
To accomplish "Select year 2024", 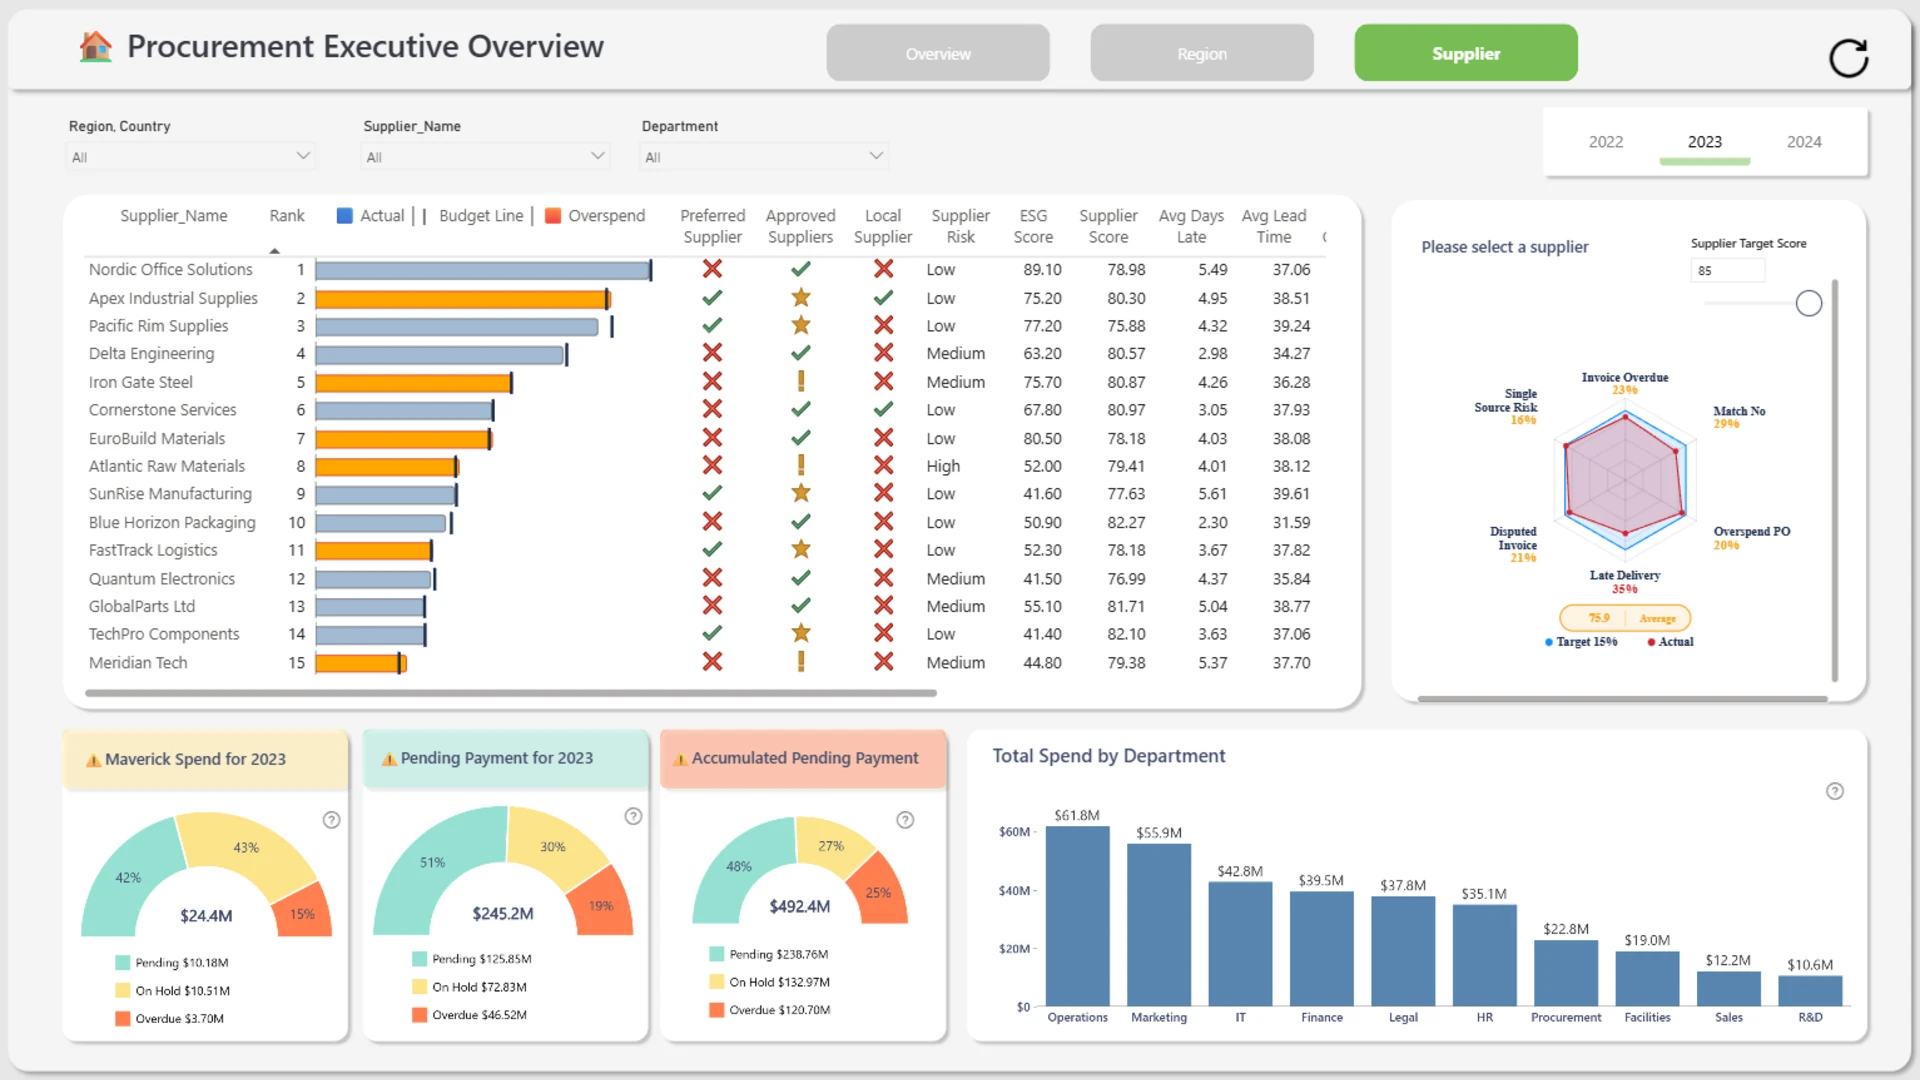I will pos(1804,142).
